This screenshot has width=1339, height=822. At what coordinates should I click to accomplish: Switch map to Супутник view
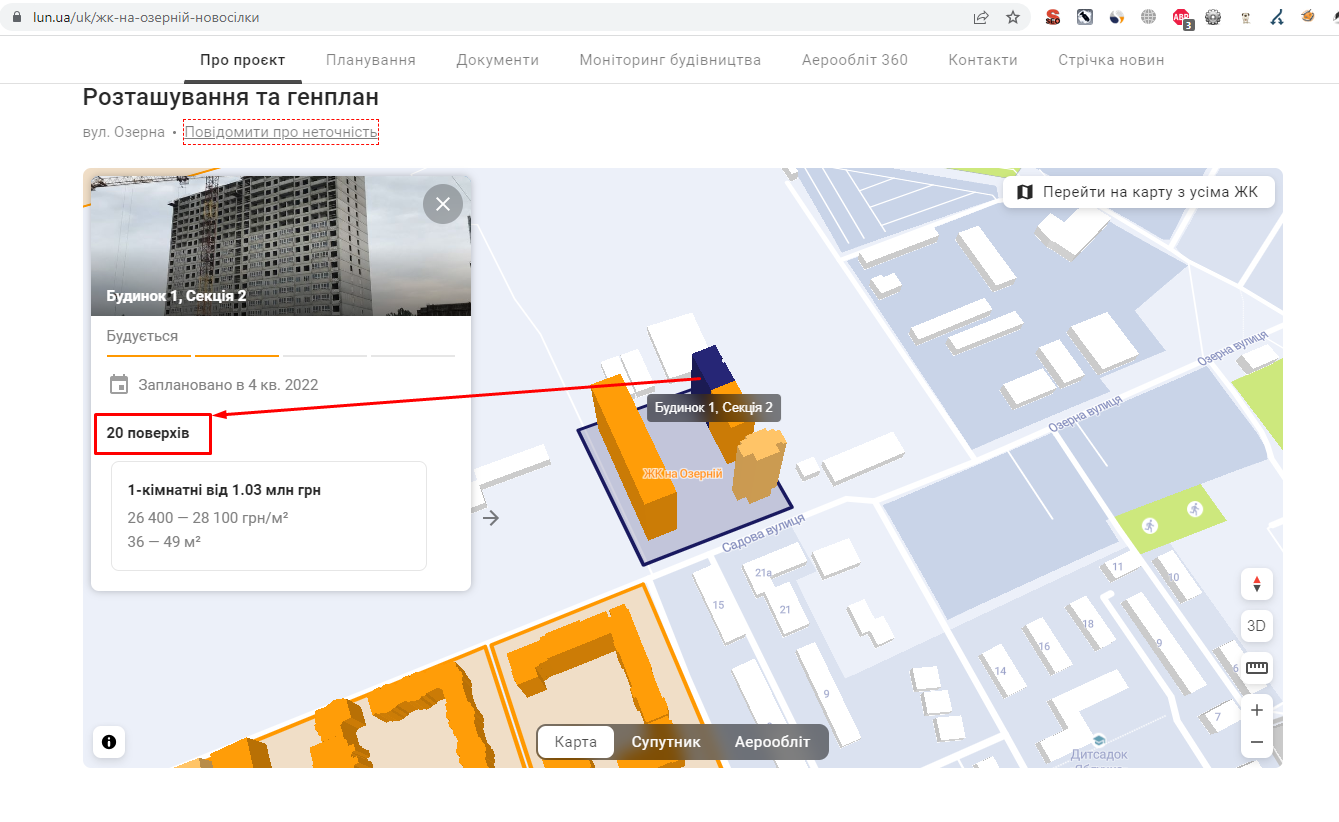[x=665, y=742]
